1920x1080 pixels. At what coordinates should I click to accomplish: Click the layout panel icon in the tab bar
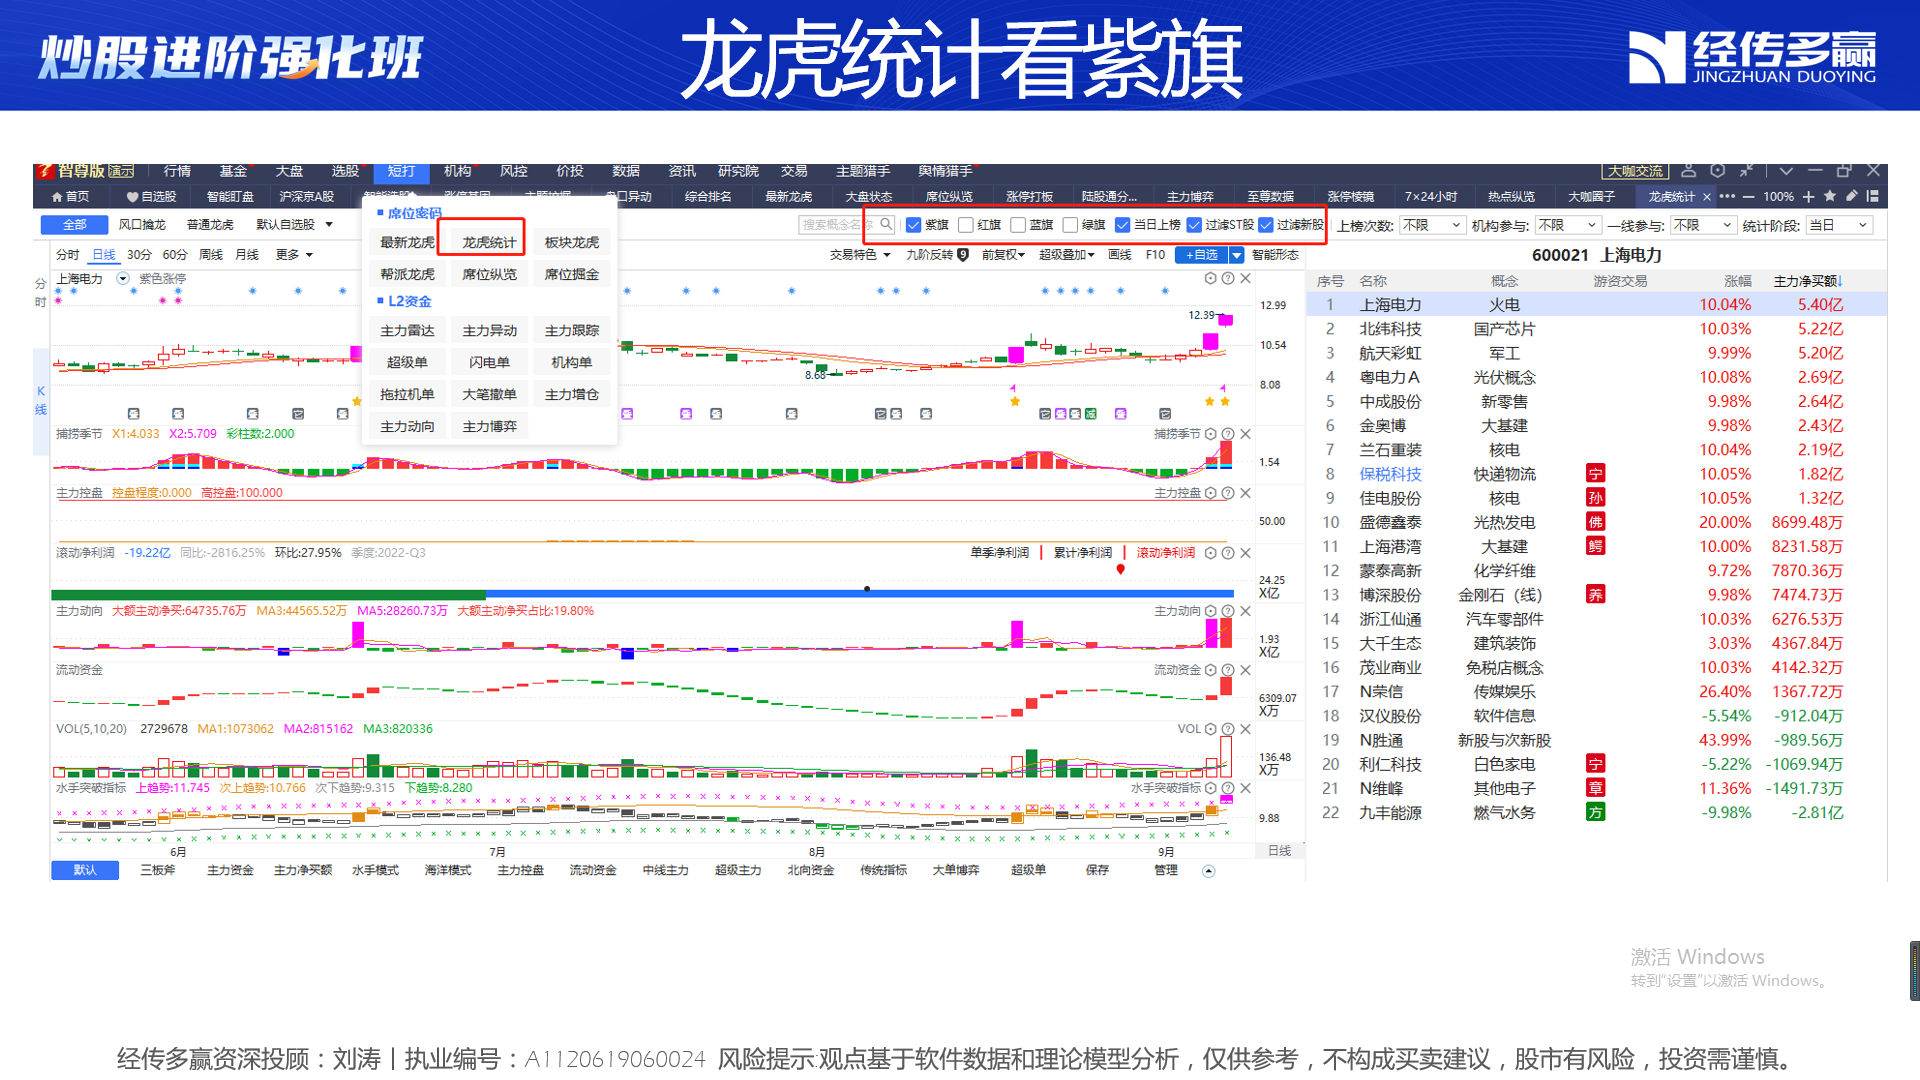[x=1873, y=197]
